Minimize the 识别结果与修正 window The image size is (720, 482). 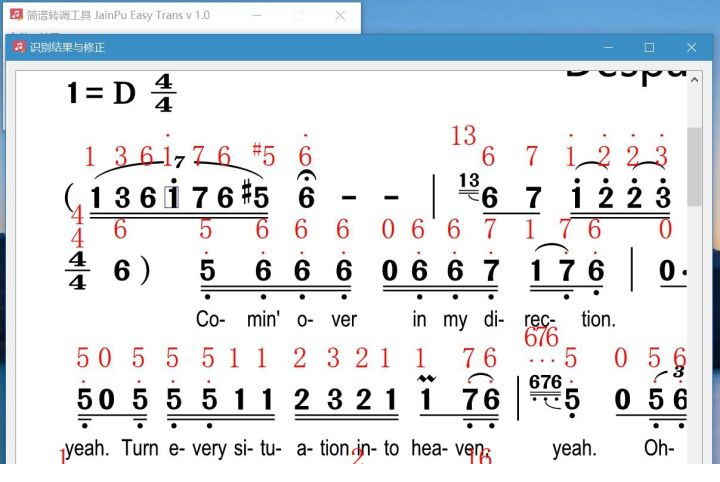(x=608, y=47)
